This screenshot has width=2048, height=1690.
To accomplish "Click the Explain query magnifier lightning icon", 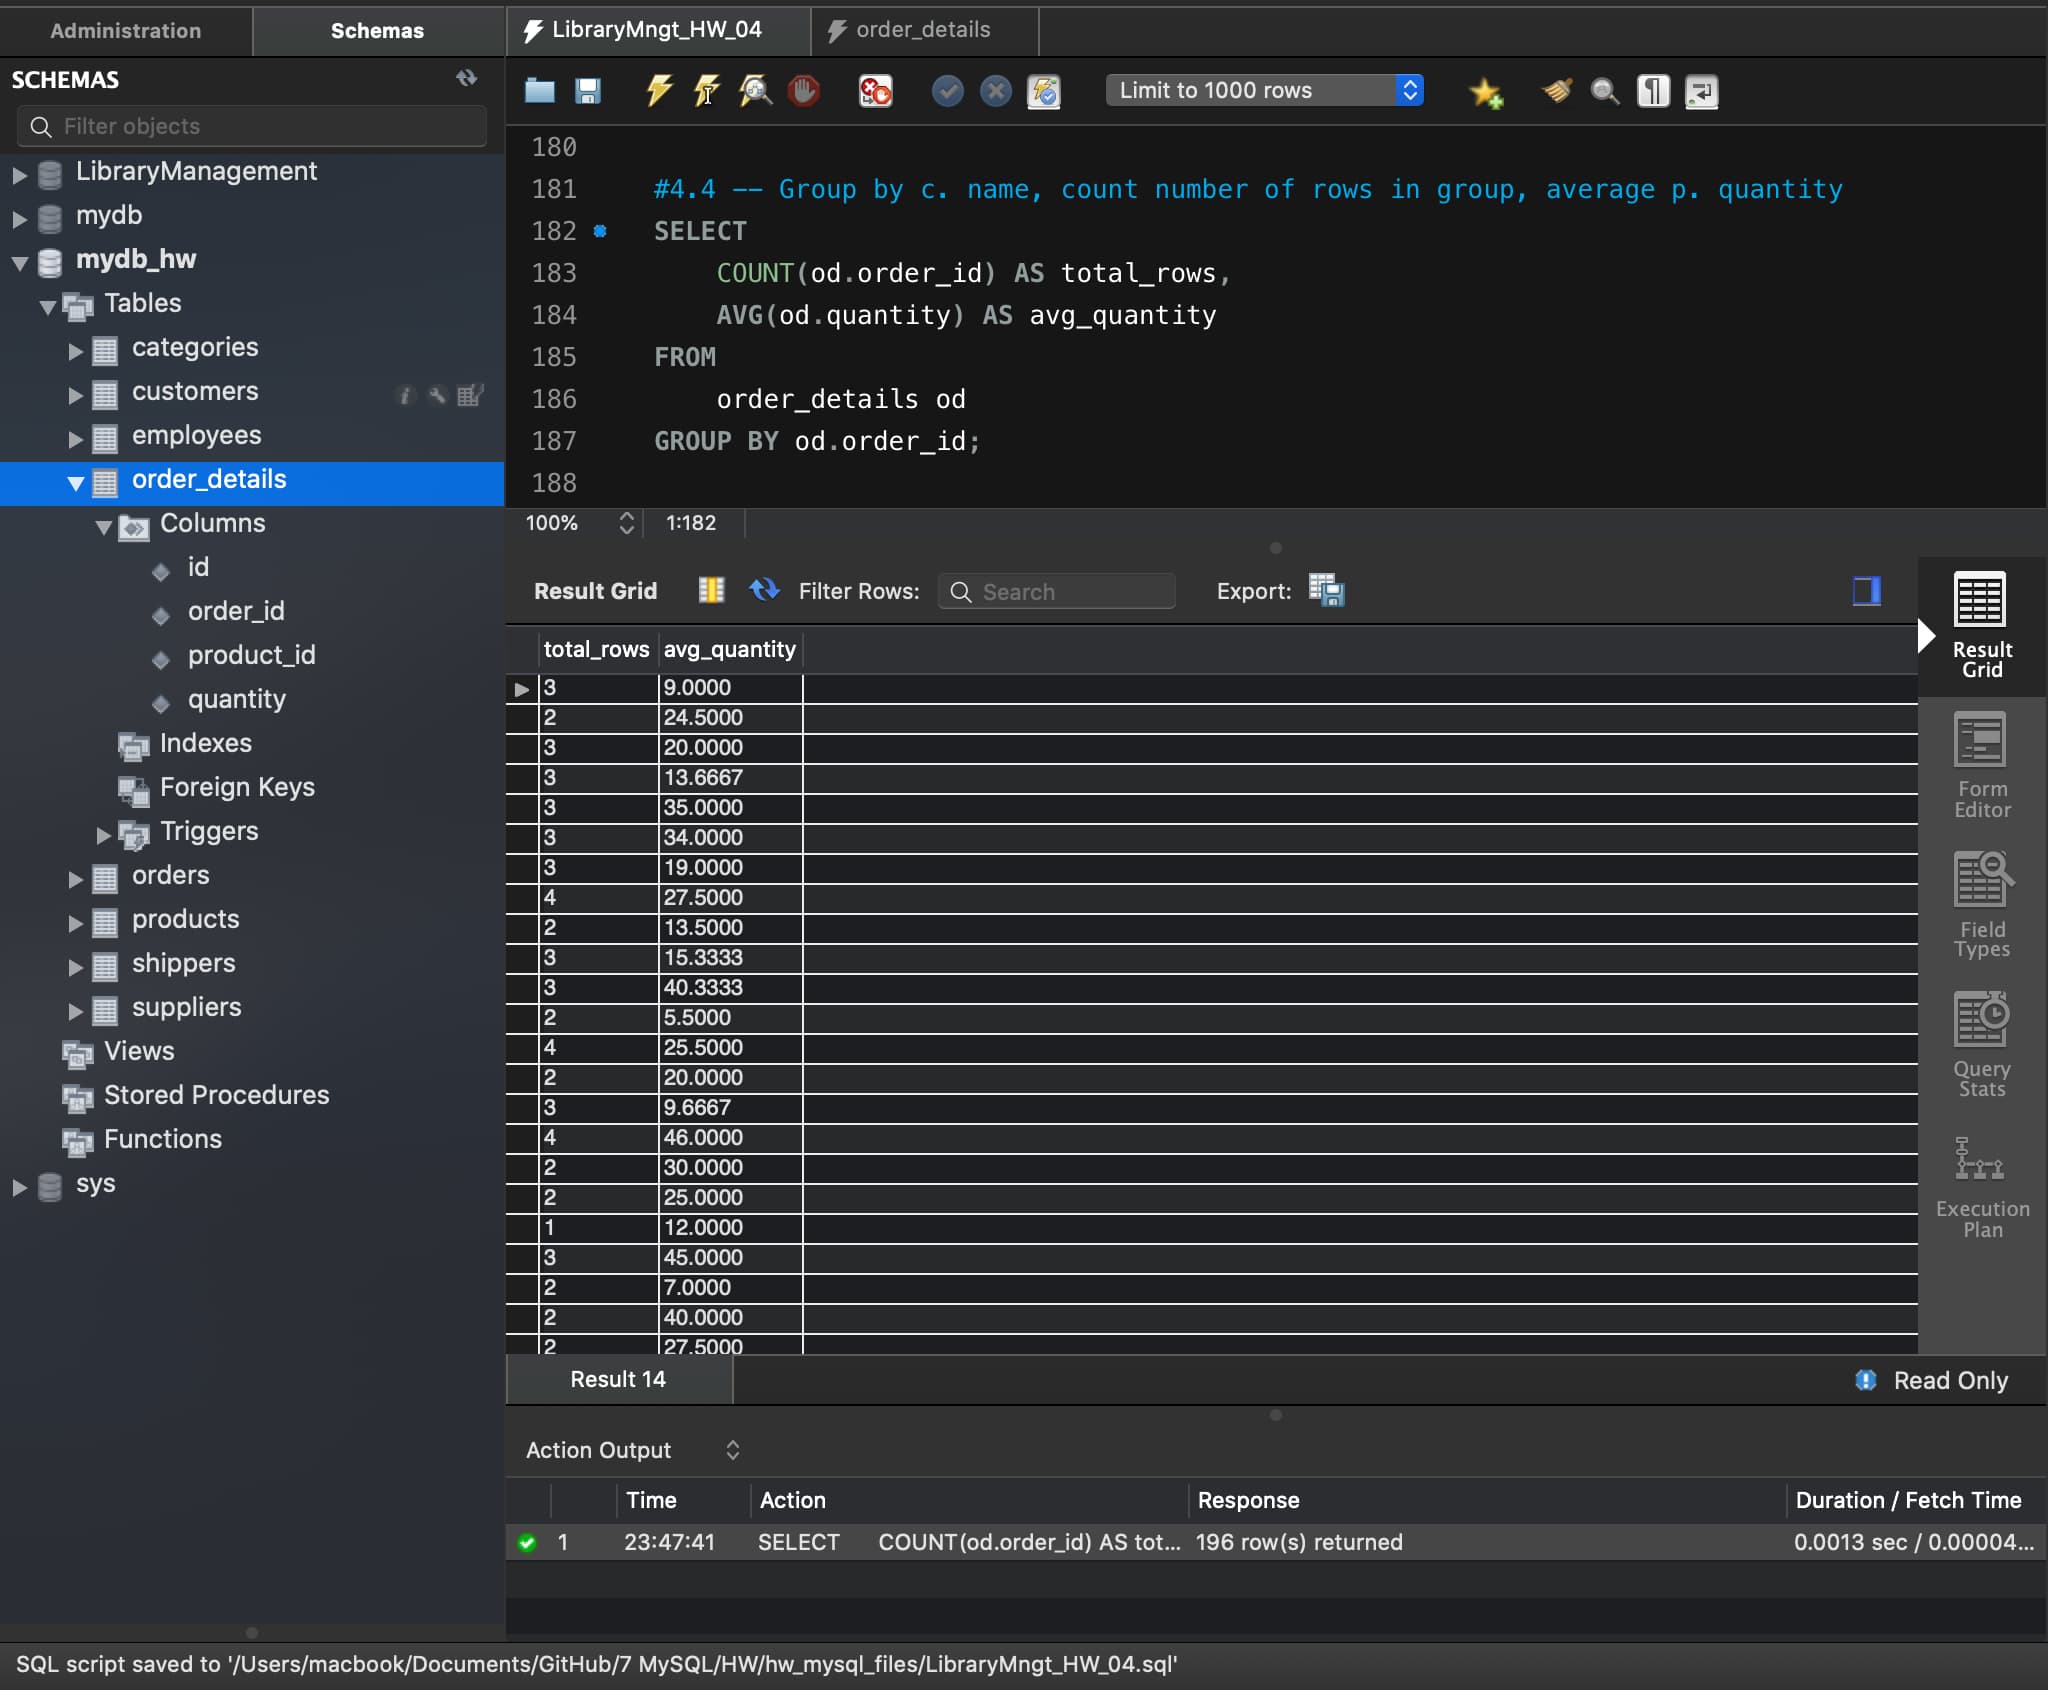I will click(x=755, y=91).
